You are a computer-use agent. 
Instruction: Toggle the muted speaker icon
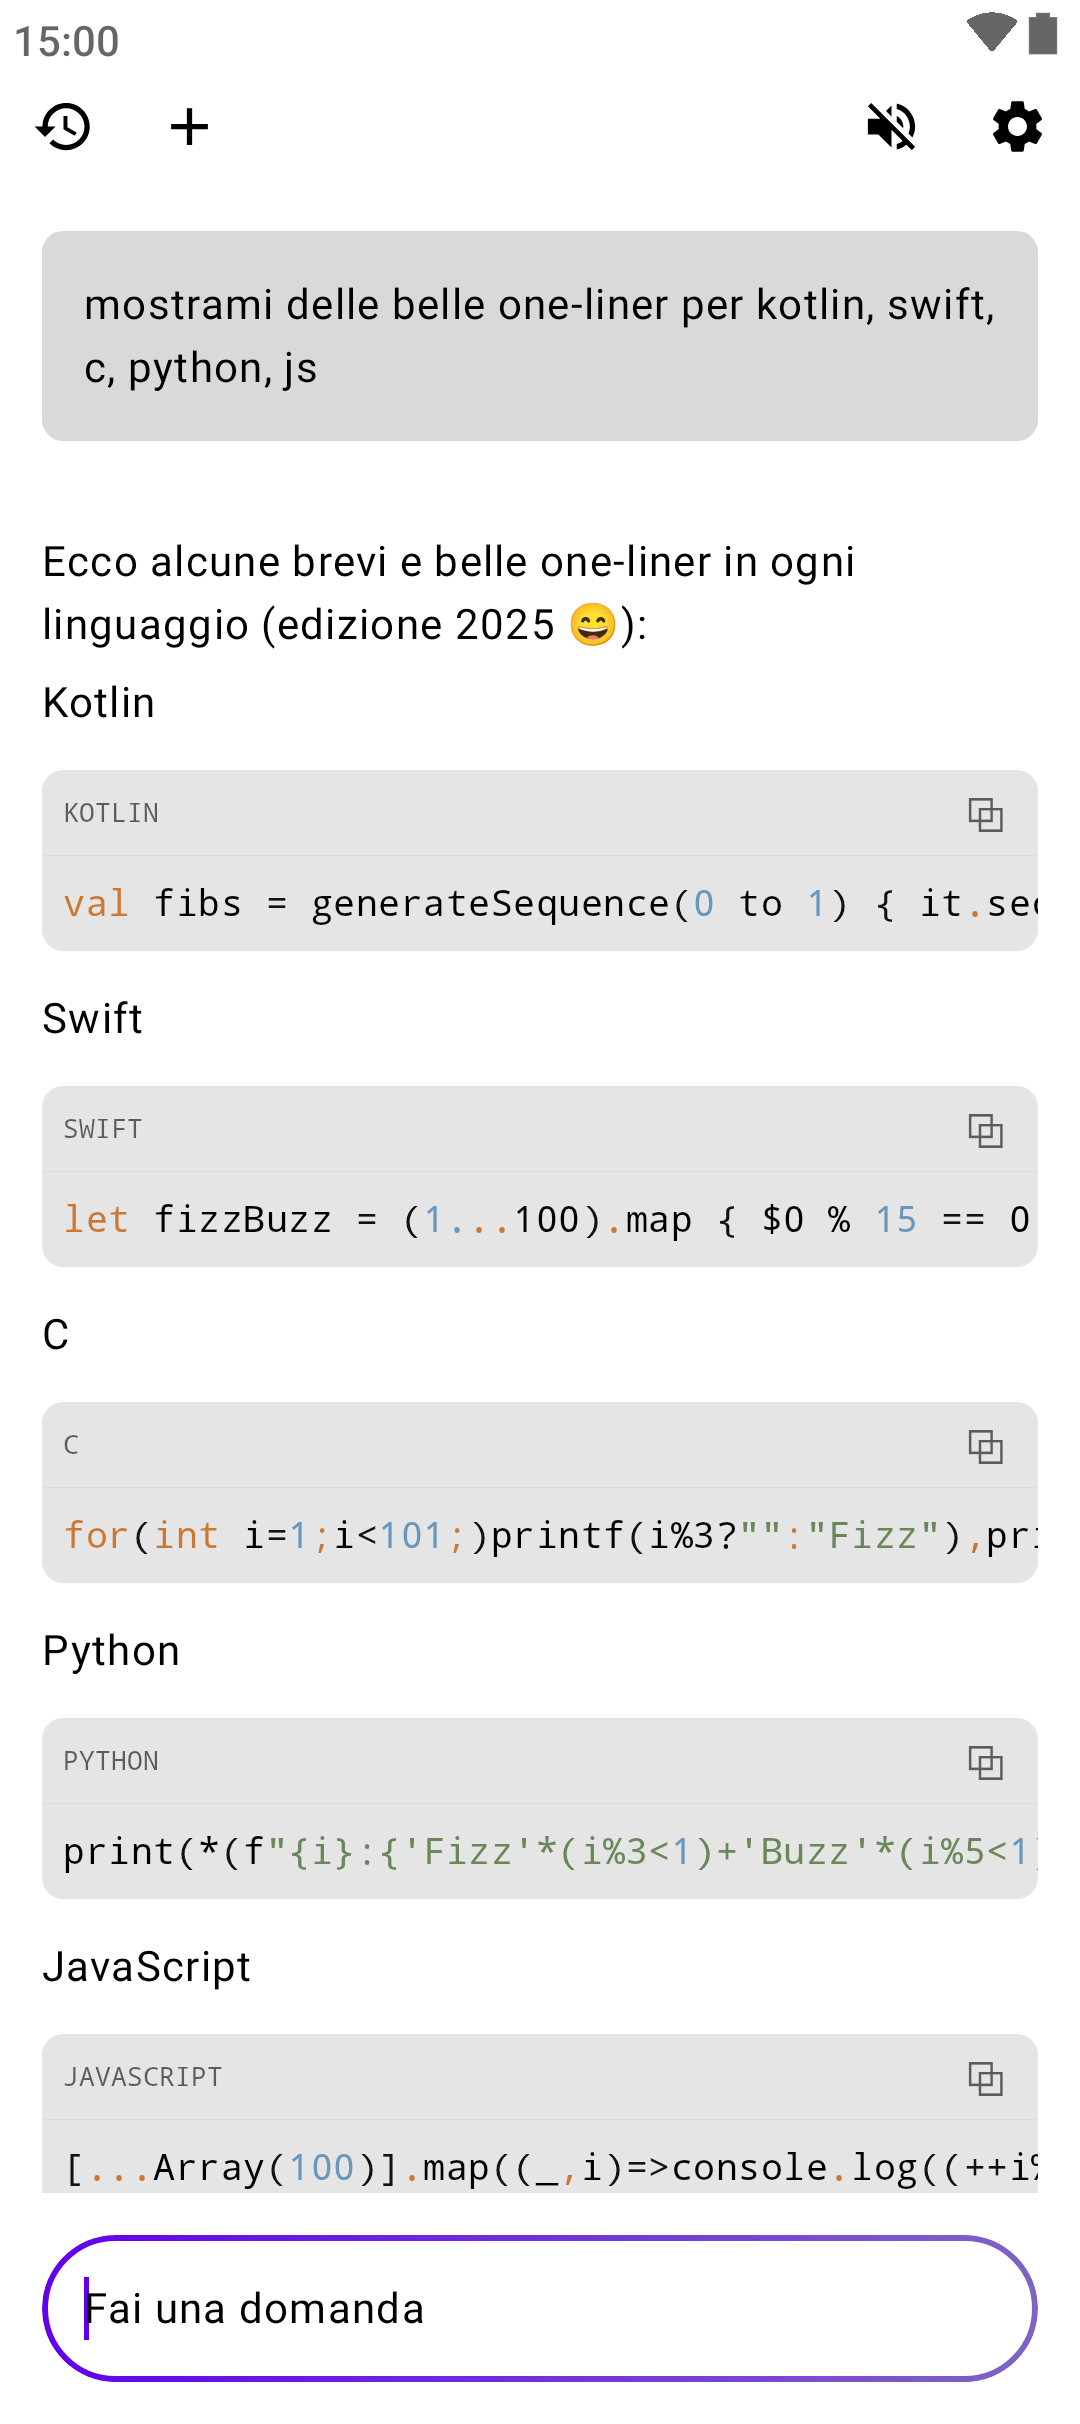[x=891, y=127]
